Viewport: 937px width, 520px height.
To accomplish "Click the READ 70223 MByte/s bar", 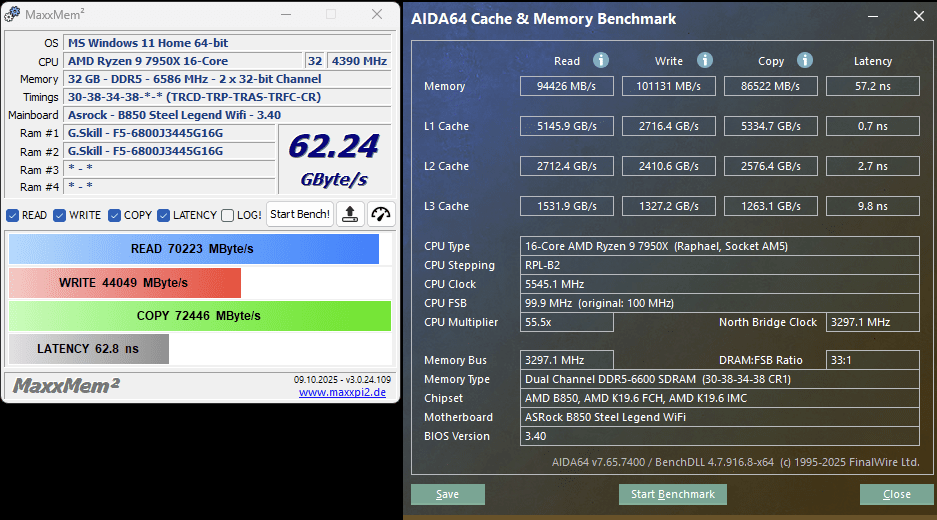I will tap(194, 249).
